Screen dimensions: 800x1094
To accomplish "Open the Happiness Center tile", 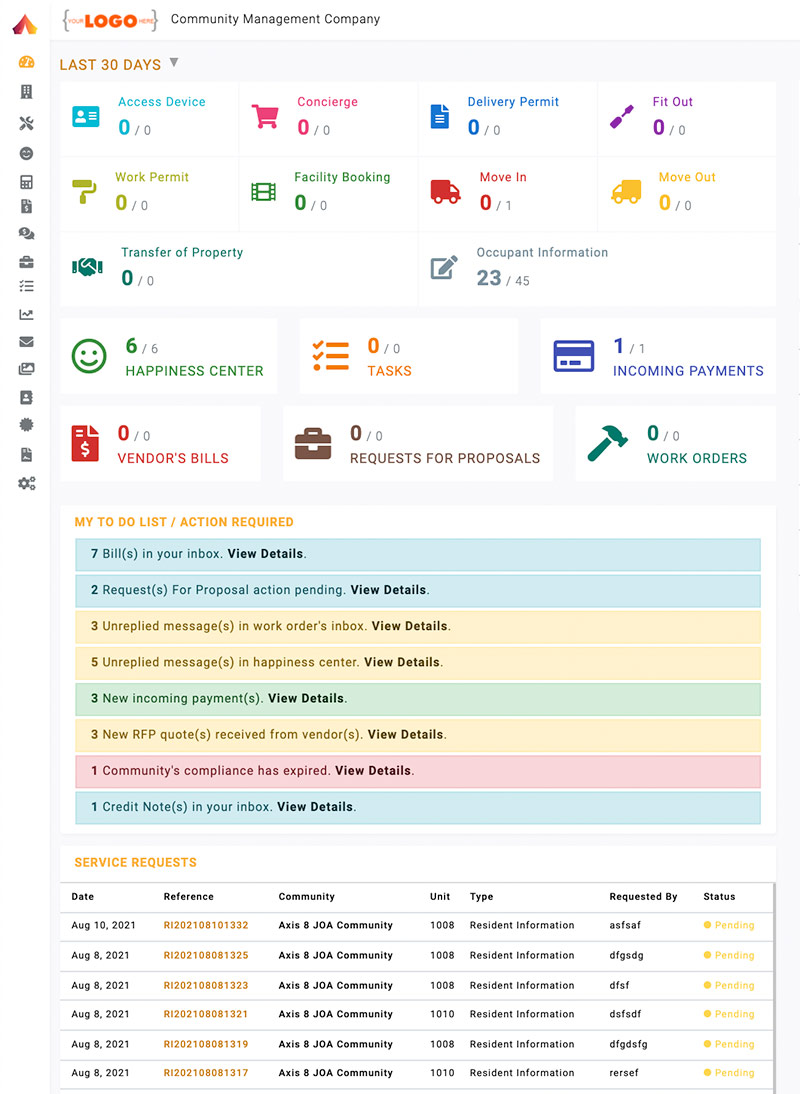I will click(169, 357).
